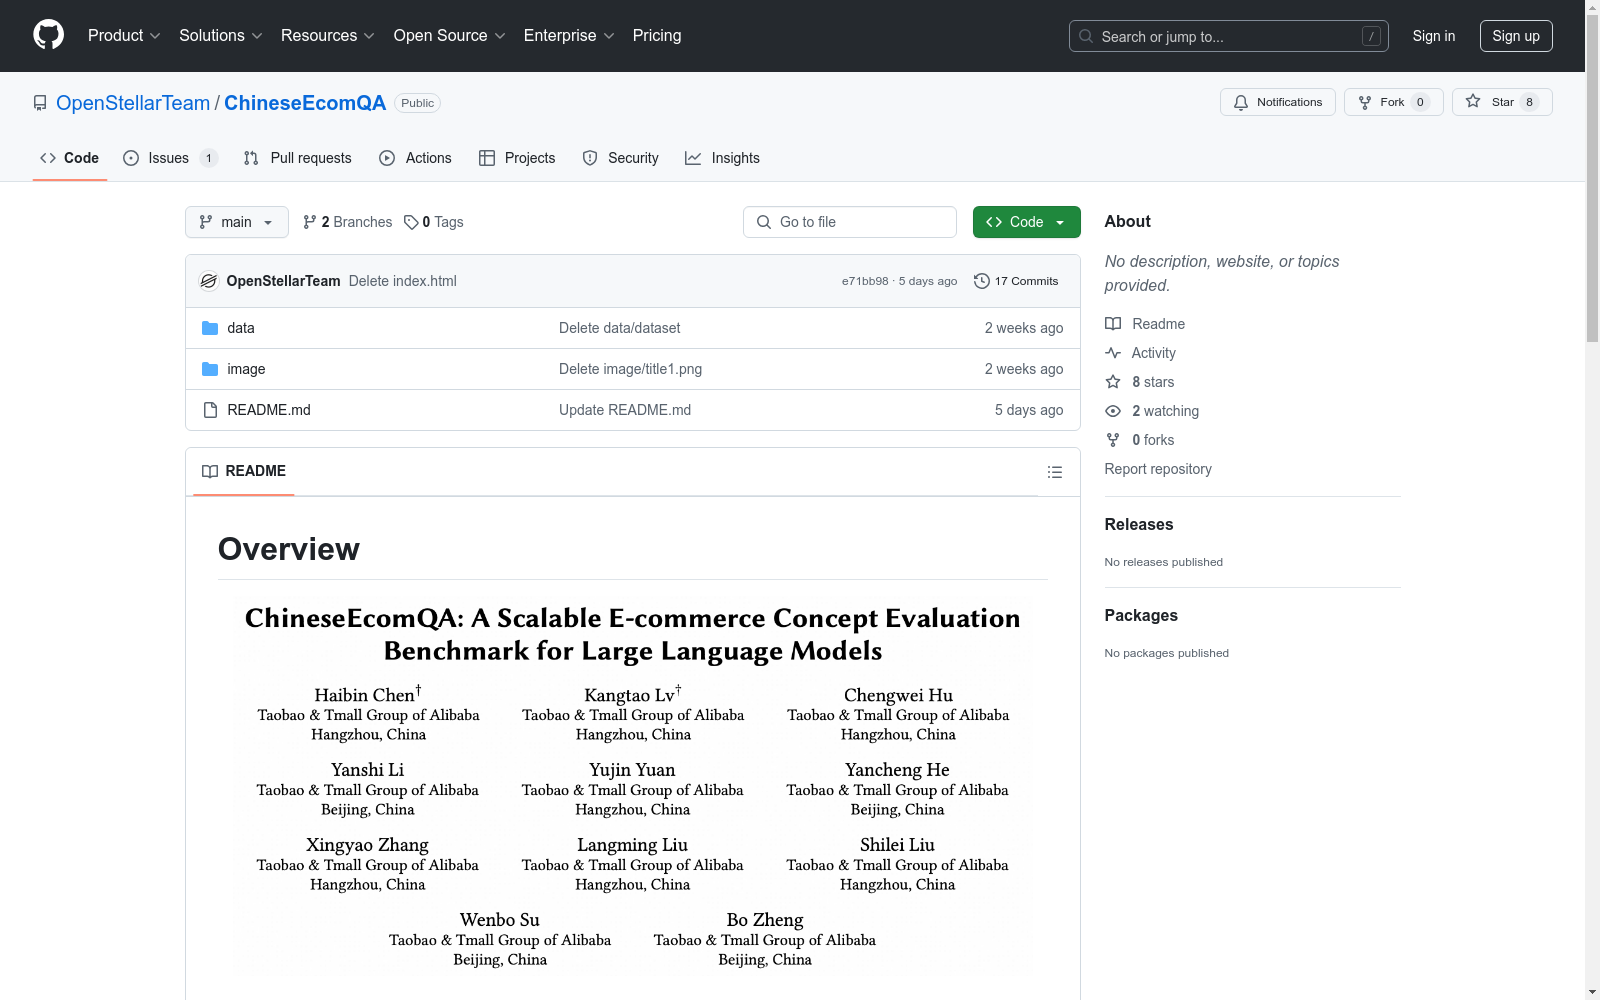Screen dimensions: 1600x1000
Task: Click the eye icon beside 2 watching
Action: (1113, 411)
